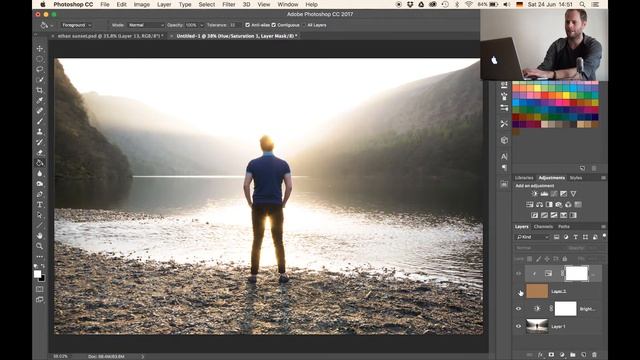Open the Mode Normal dropdown
Screen dimensions: 640x360
click(x=146, y=25)
